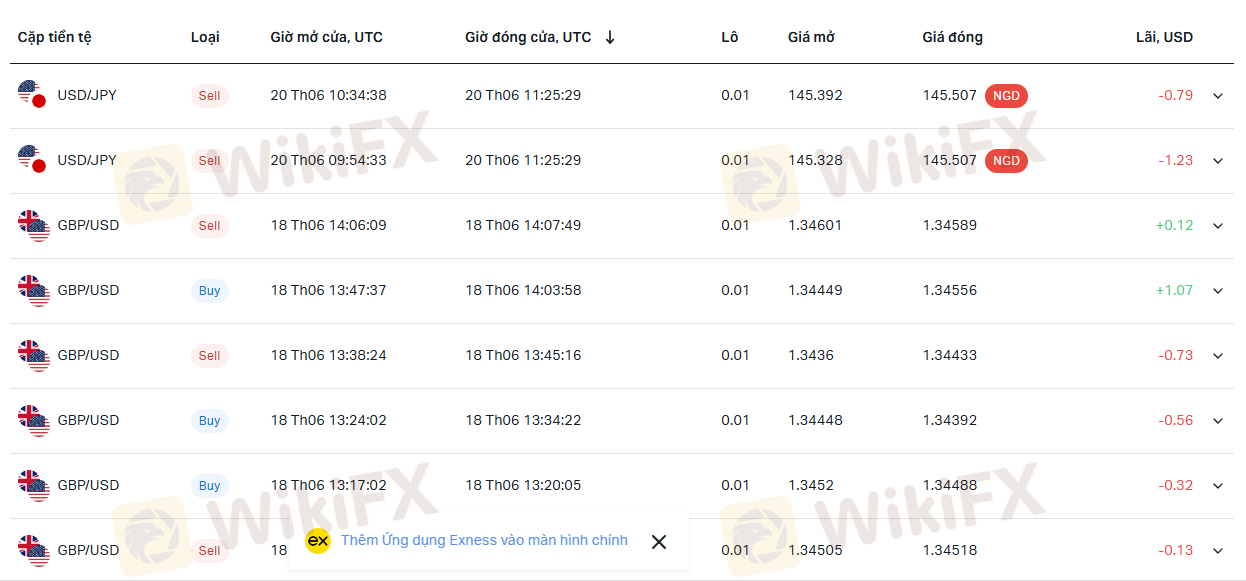Sort by Cặp tiền tệ column header
Viewport: 1246px width, 581px height.
click(55, 37)
